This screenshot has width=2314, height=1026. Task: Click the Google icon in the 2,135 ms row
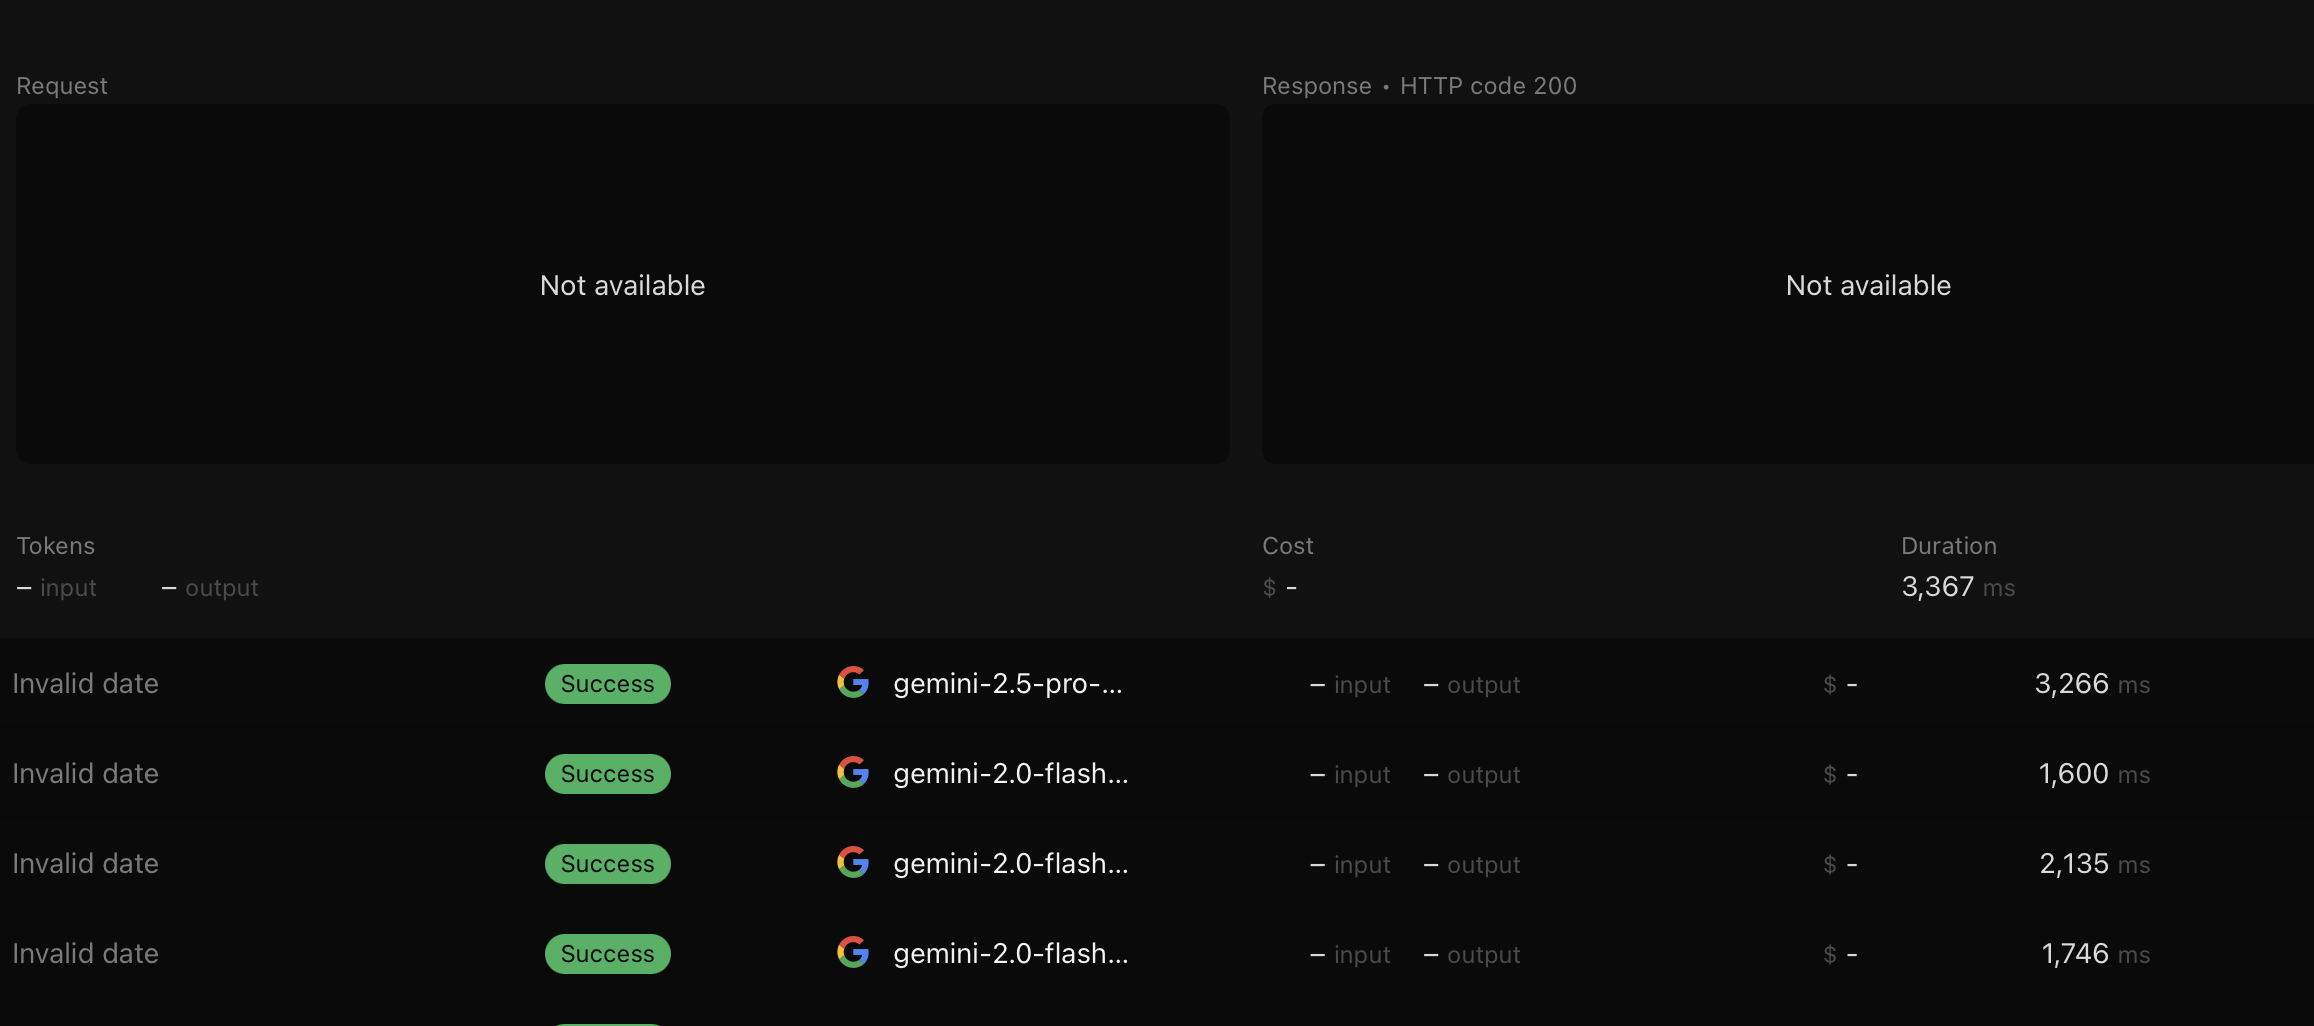pyautogui.click(x=853, y=863)
